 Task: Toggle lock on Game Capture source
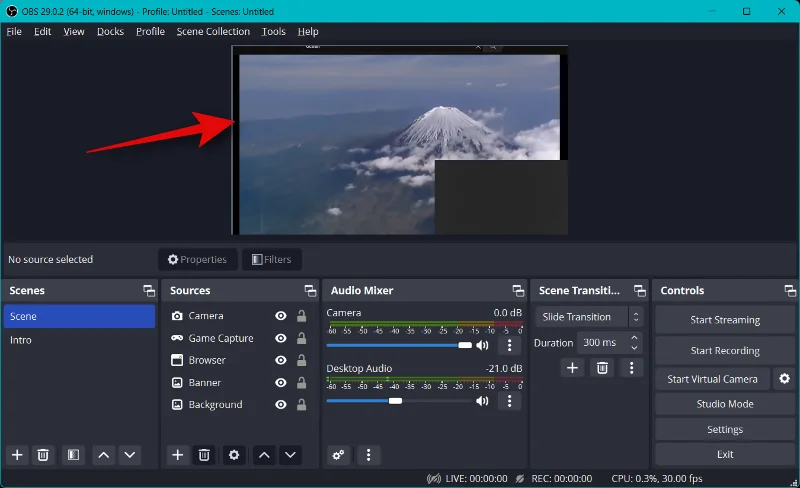click(x=302, y=338)
